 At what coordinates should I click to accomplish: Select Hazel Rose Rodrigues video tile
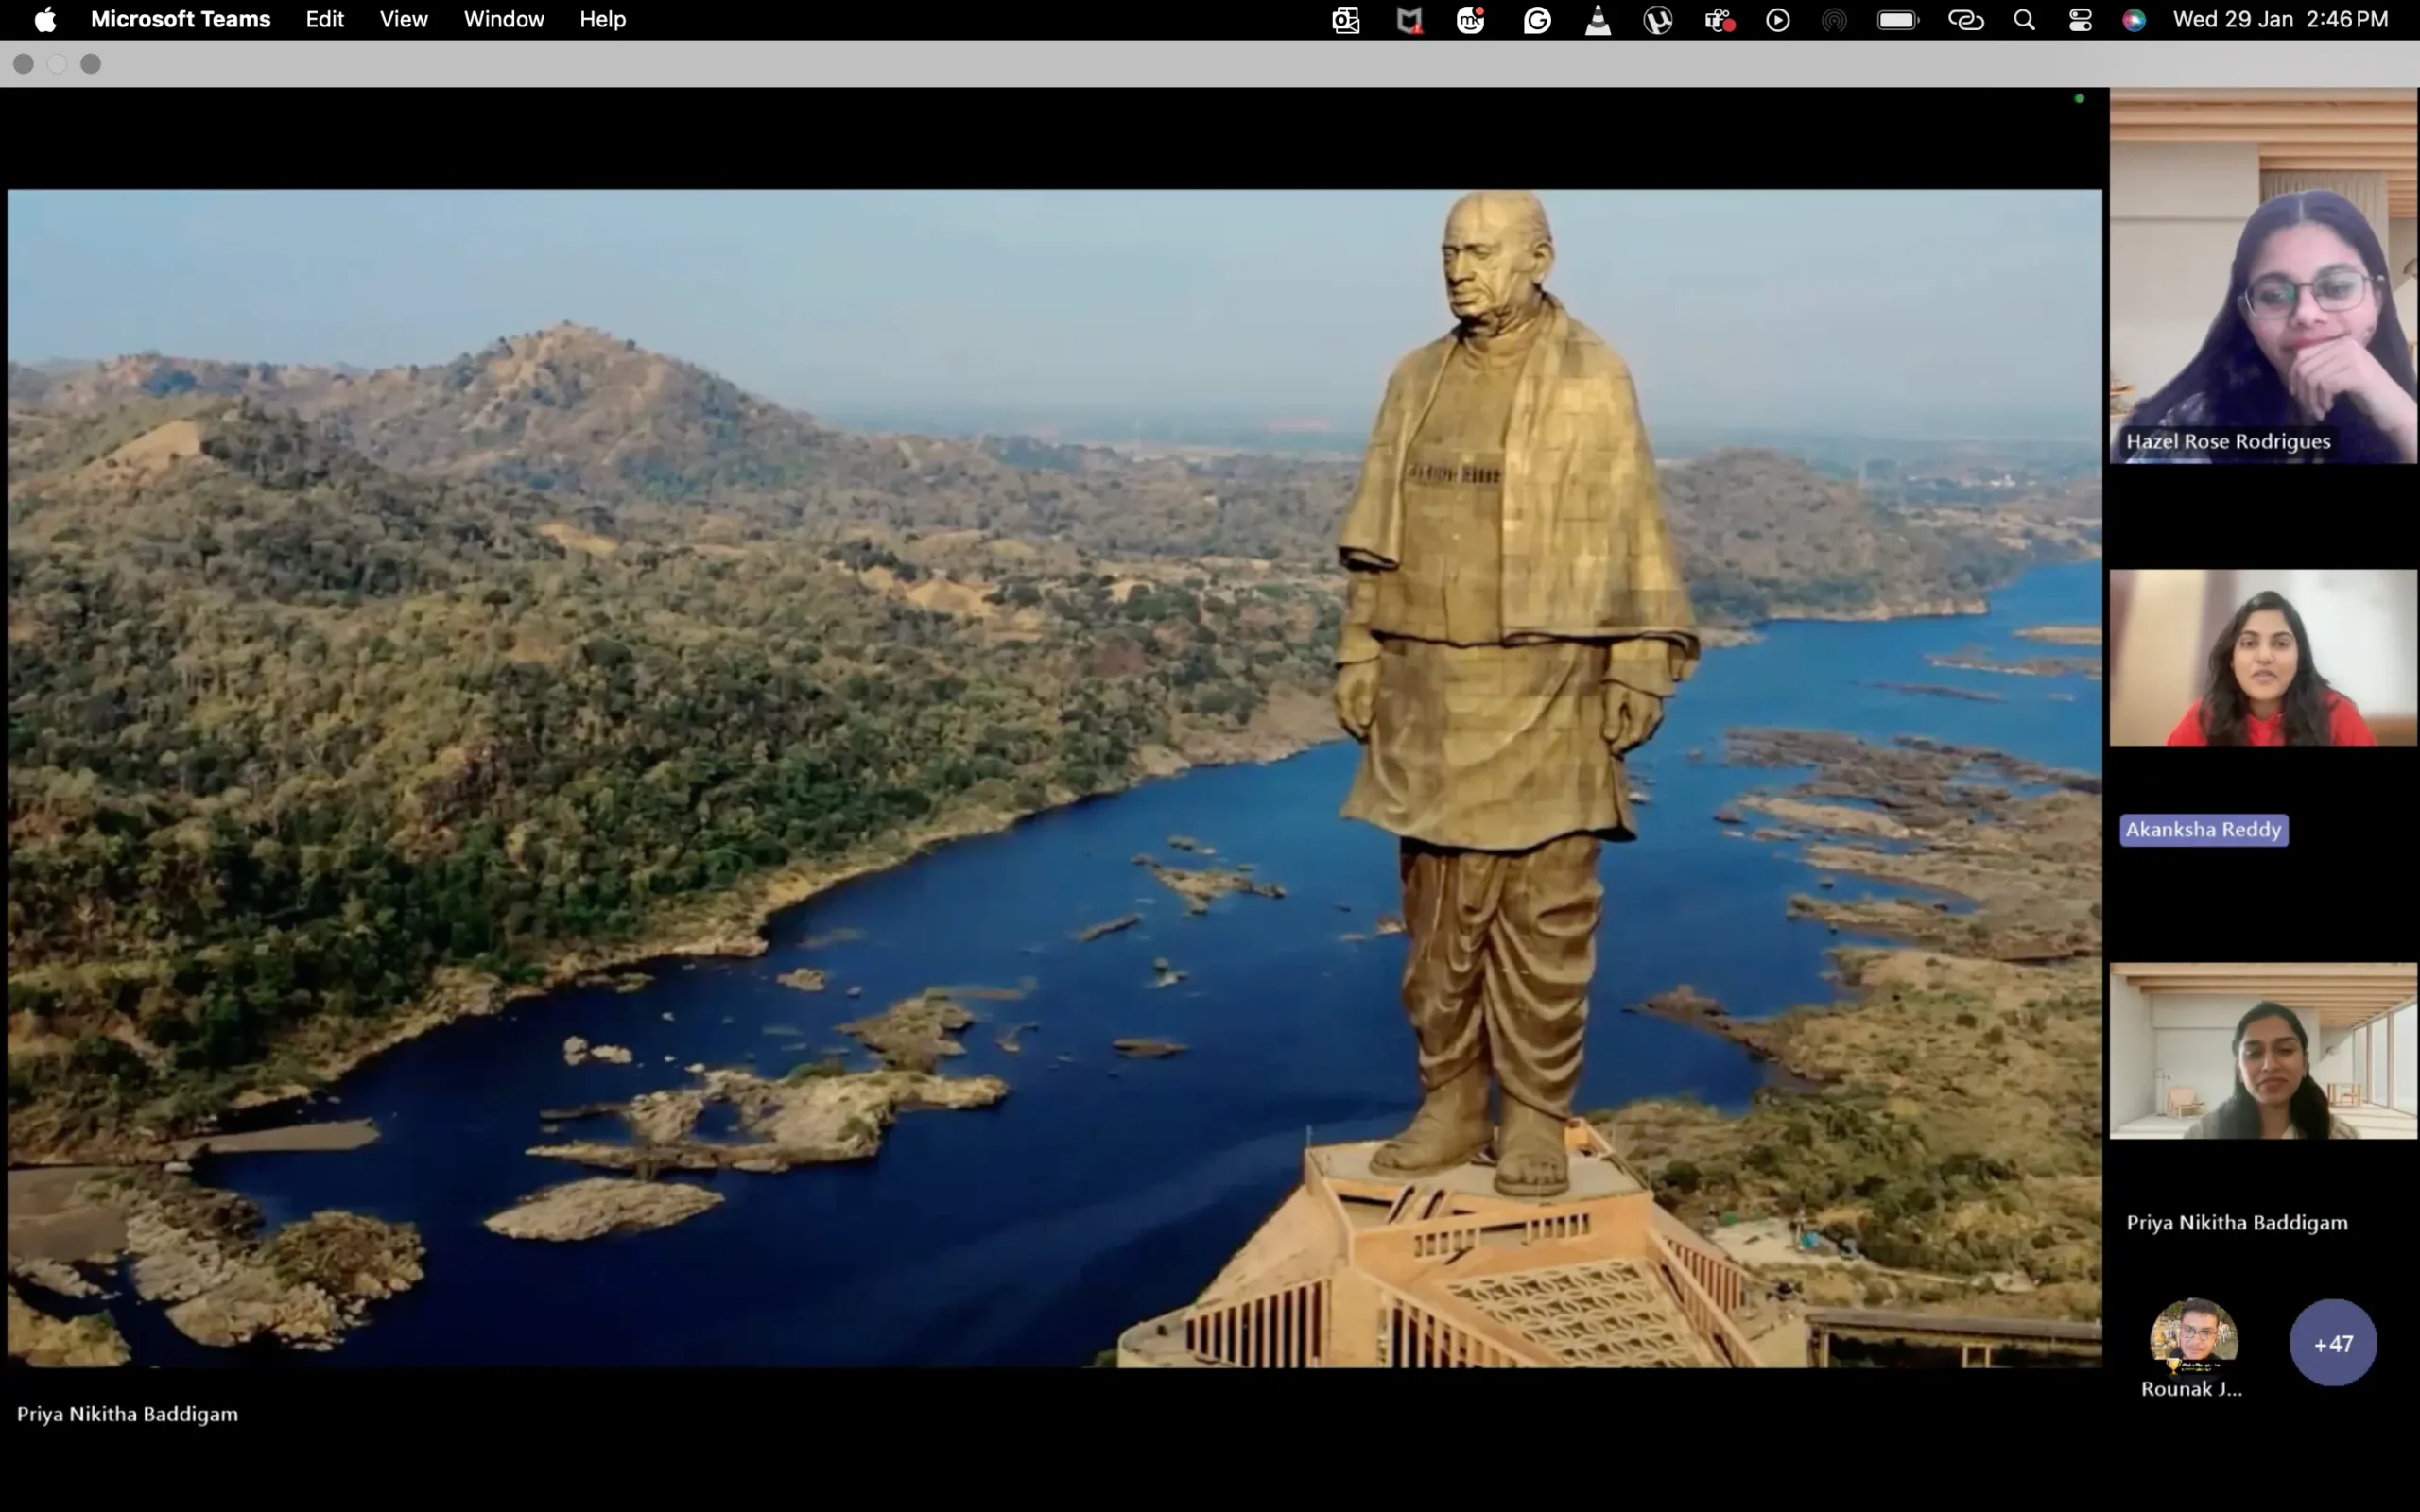point(2263,276)
